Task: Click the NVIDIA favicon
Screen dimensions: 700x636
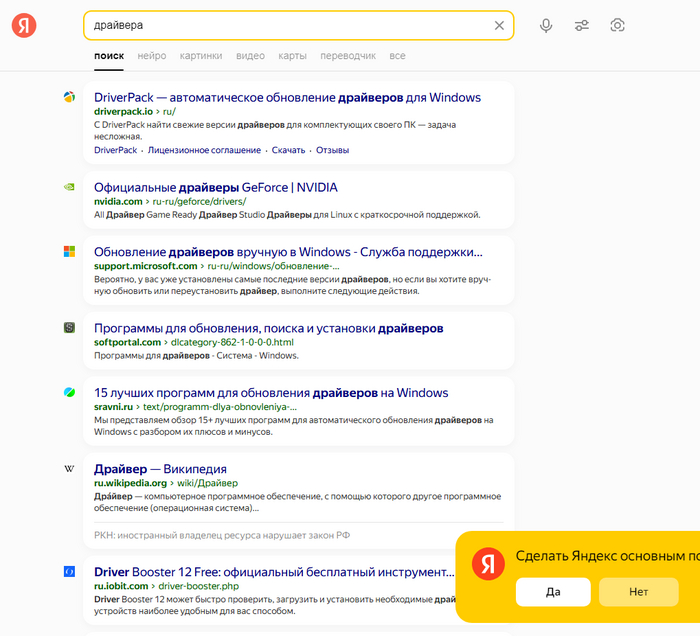Action: [x=69, y=187]
